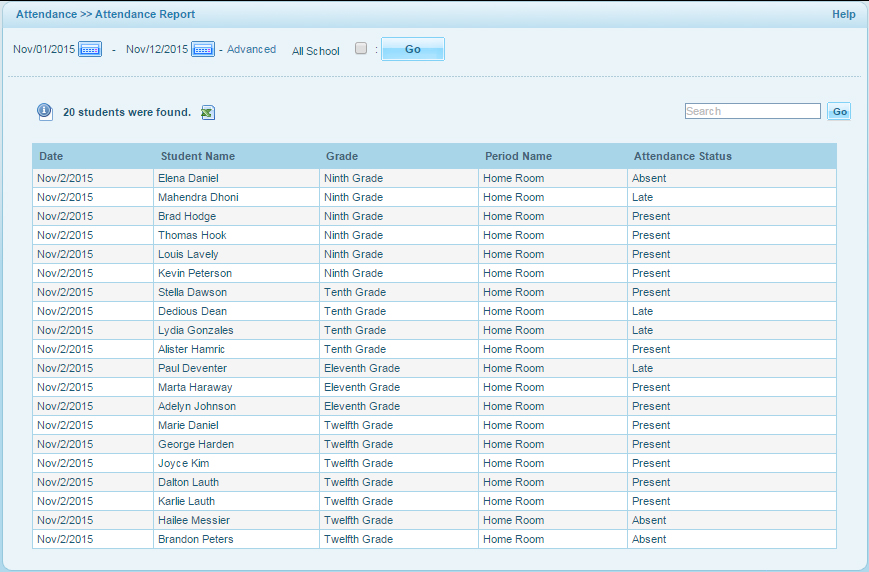869x572 pixels.
Task: Select student Elena Daniel in the table
Action: pyautogui.click(x=187, y=178)
